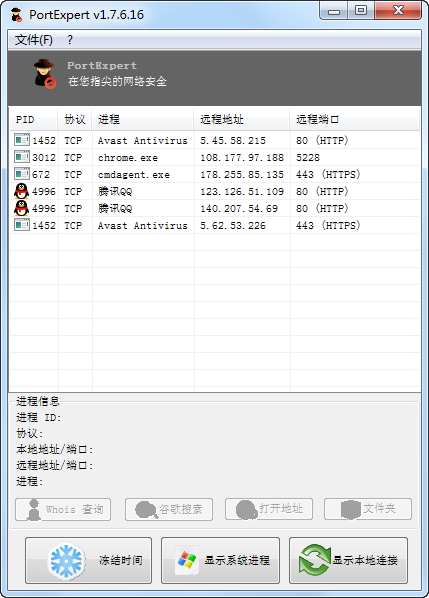The width and height of the screenshot is (429, 598).
Task: Open the 文件(F) menu
Action: (x=34, y=40)
